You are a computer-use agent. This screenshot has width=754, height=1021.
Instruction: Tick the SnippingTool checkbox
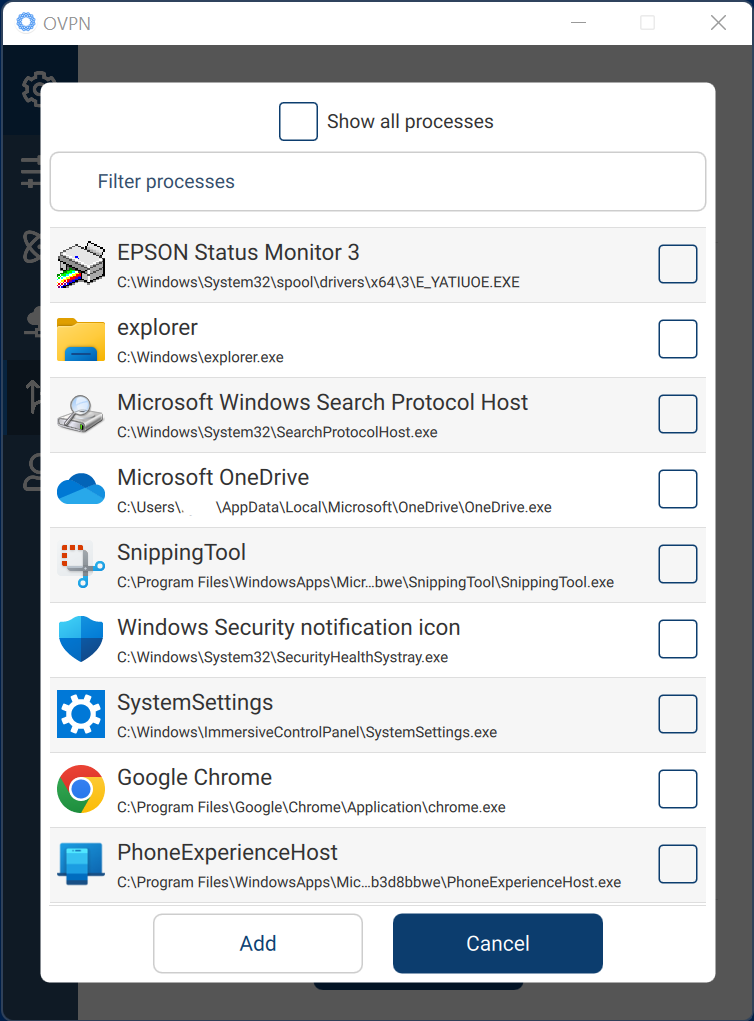678,564
